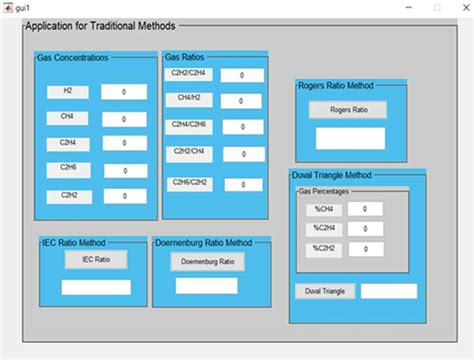Click the C2H2/CH4 ratio label
This screenshot has height=360, width=474.
coord(189,154)
